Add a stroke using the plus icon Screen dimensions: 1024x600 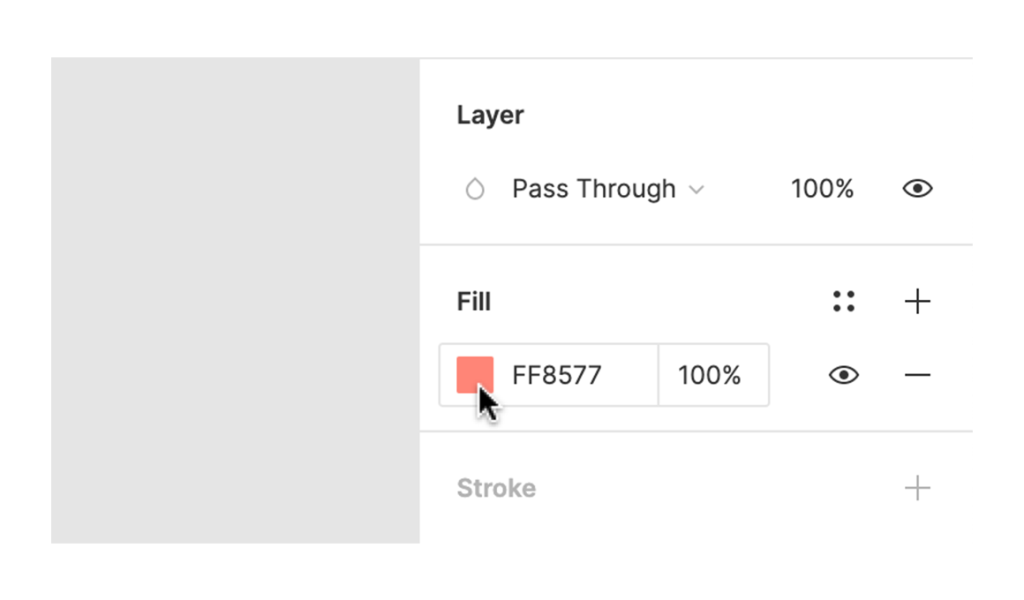click(917, 488)
